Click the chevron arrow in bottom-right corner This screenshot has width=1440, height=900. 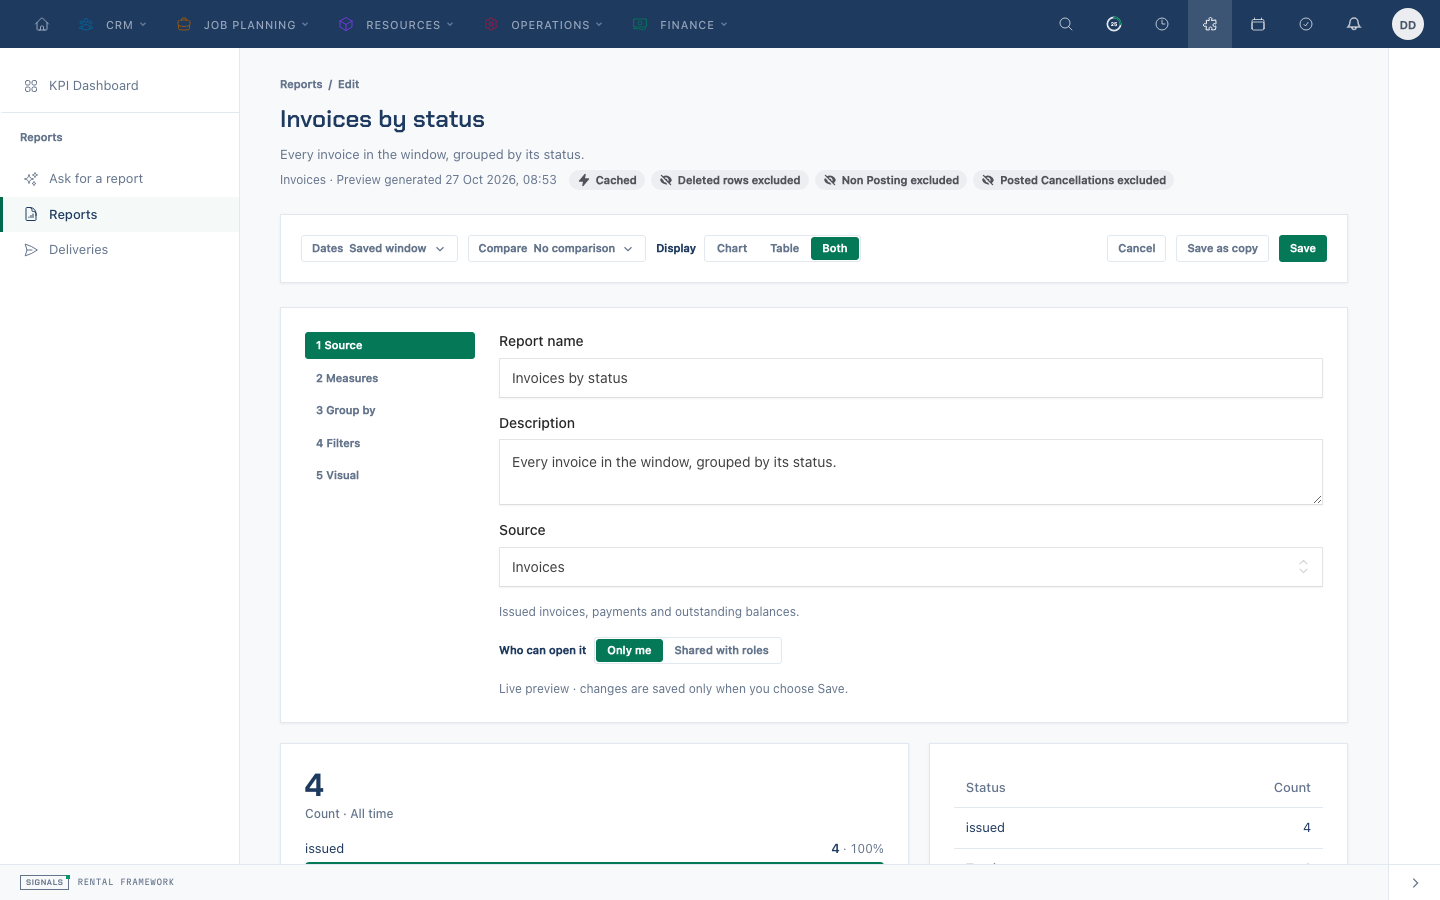coord(1415,883)
